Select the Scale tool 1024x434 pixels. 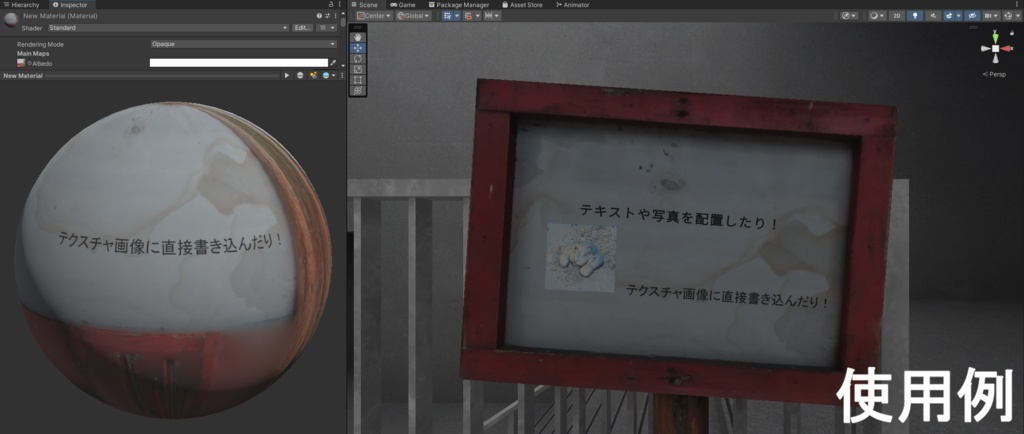click(358, 69)
